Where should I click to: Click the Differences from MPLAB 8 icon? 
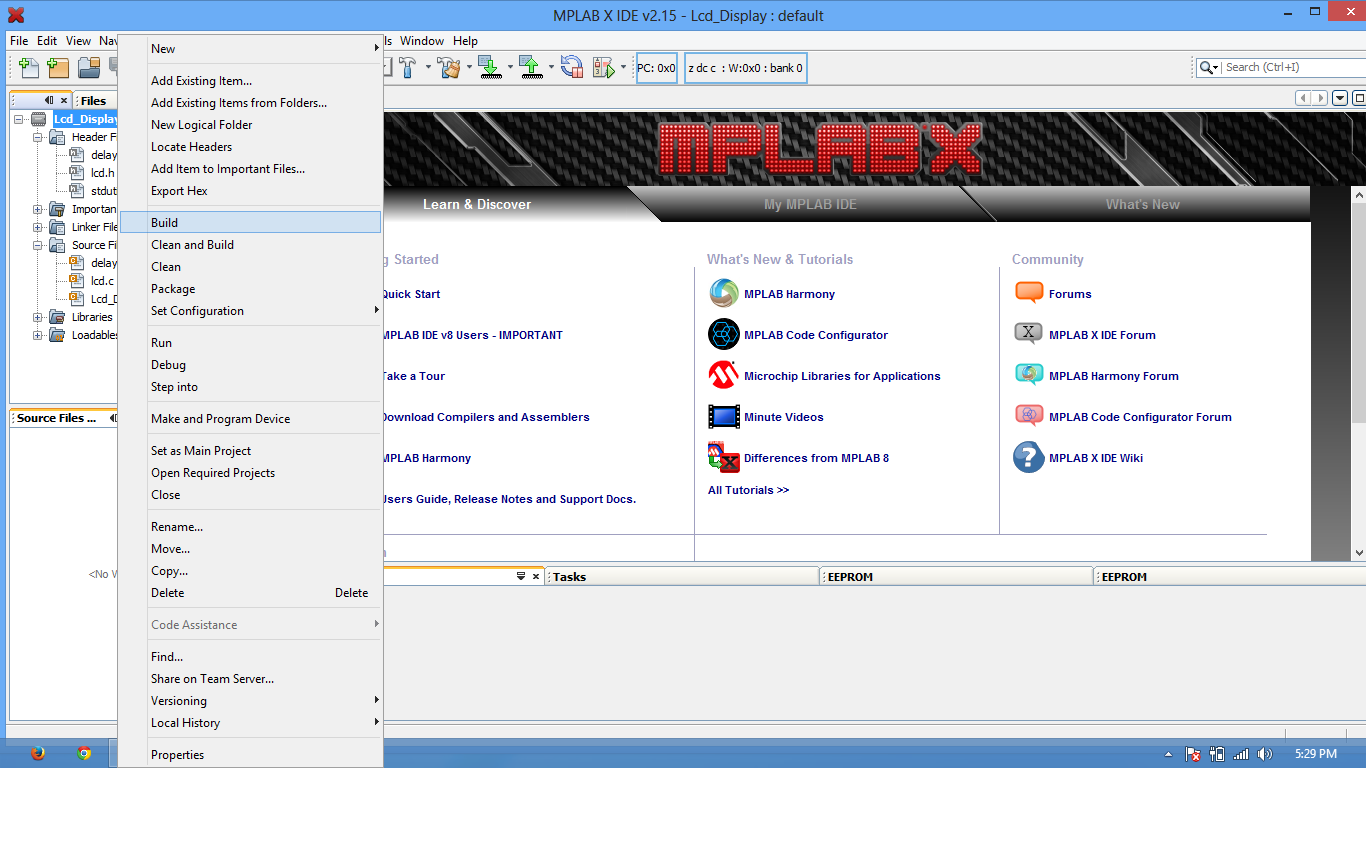click(x=724, y=457)
